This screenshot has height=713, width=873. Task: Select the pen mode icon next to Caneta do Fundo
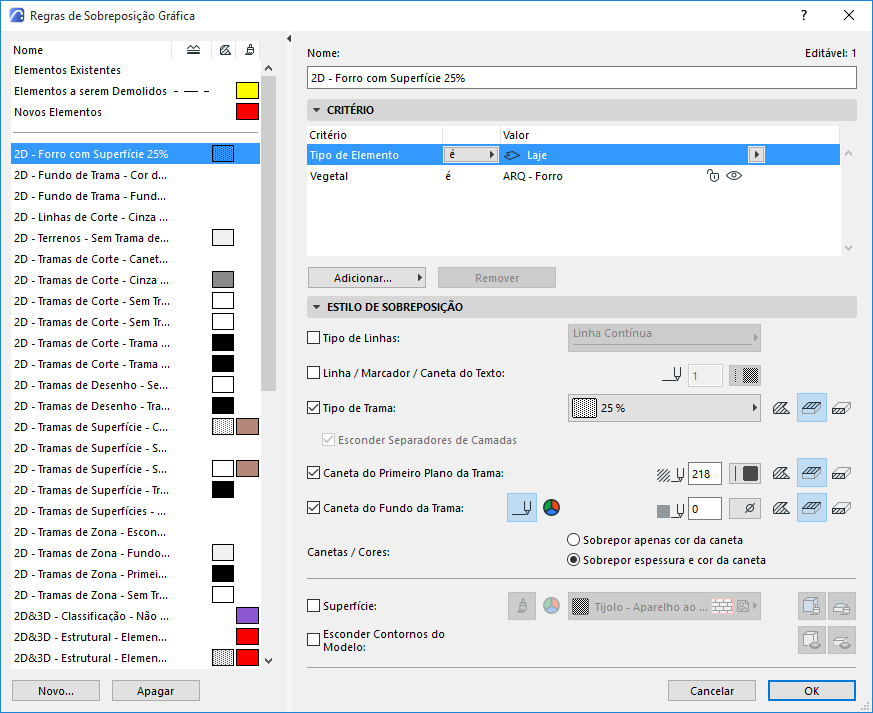pos(522,508)
